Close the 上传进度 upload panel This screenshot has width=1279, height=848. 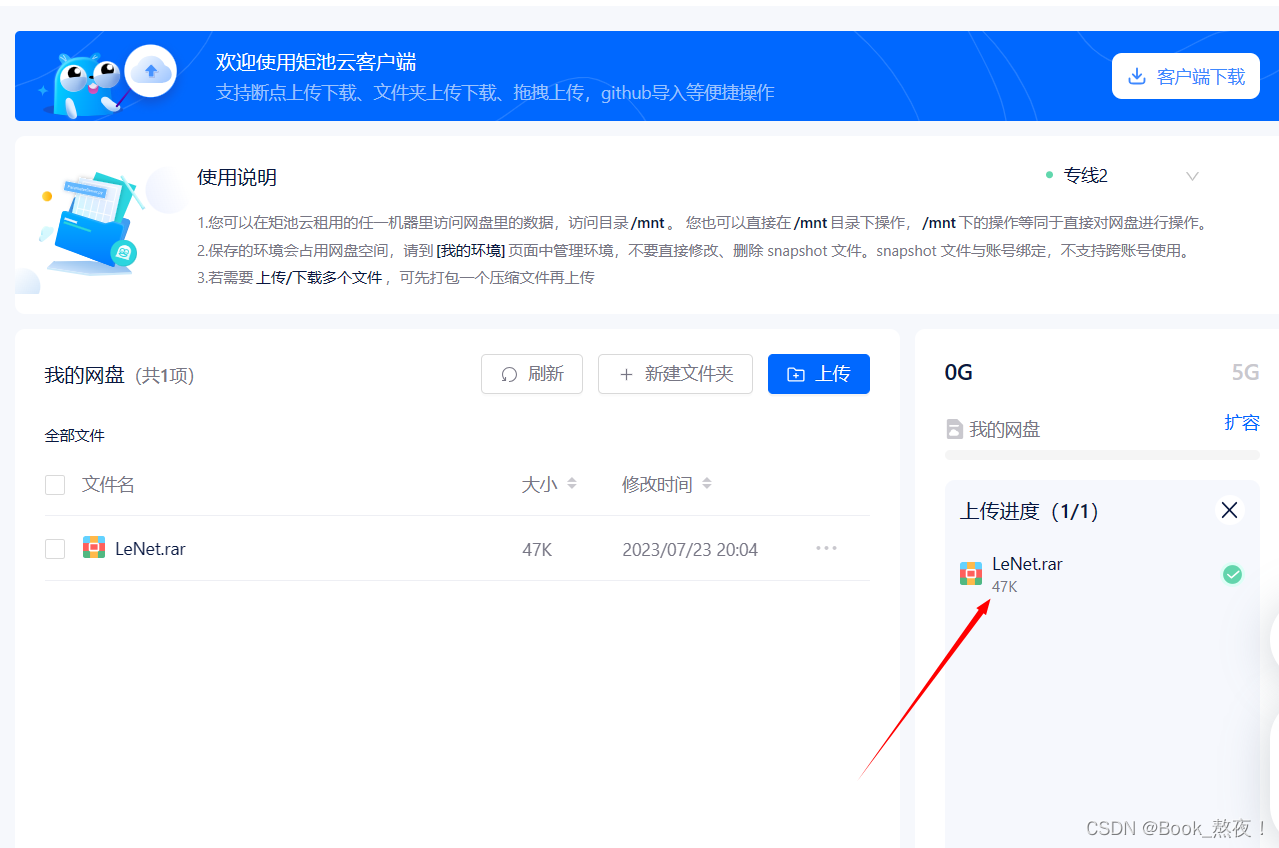coord(1230,511)
